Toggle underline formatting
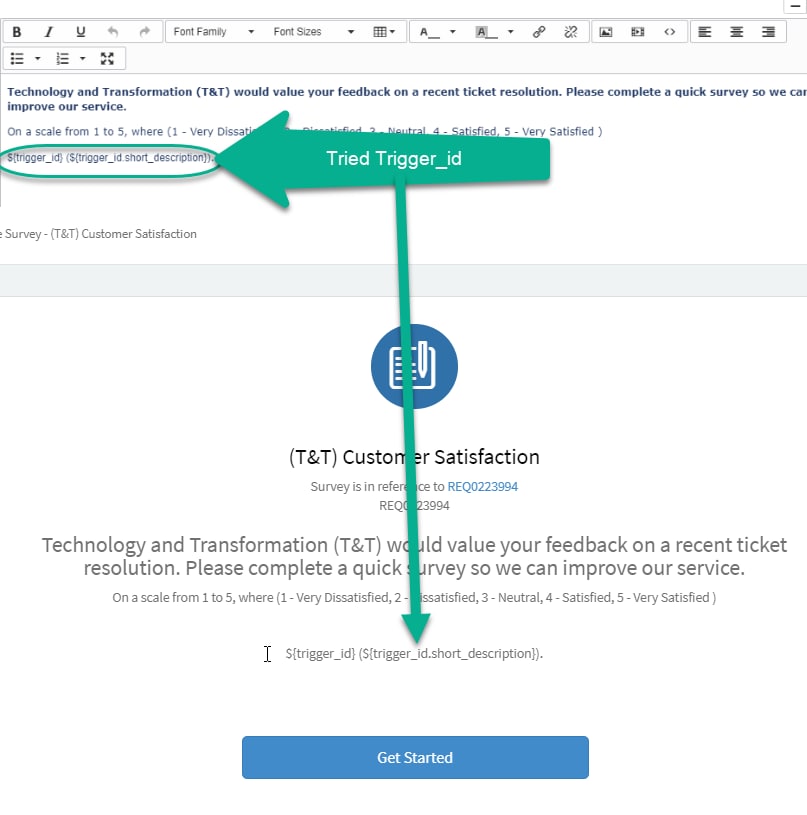The width and height of the screenshot is (807, 815). (81, 32)
